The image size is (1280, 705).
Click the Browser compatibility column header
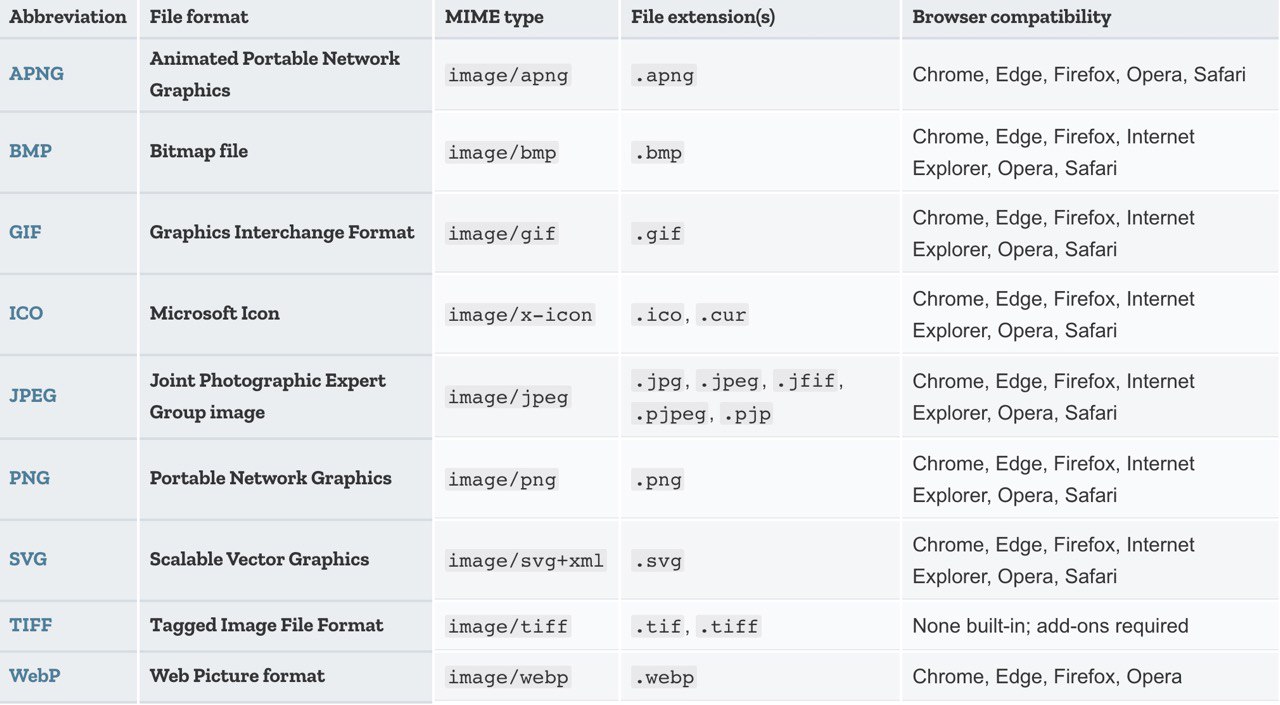coord(1011,17)
